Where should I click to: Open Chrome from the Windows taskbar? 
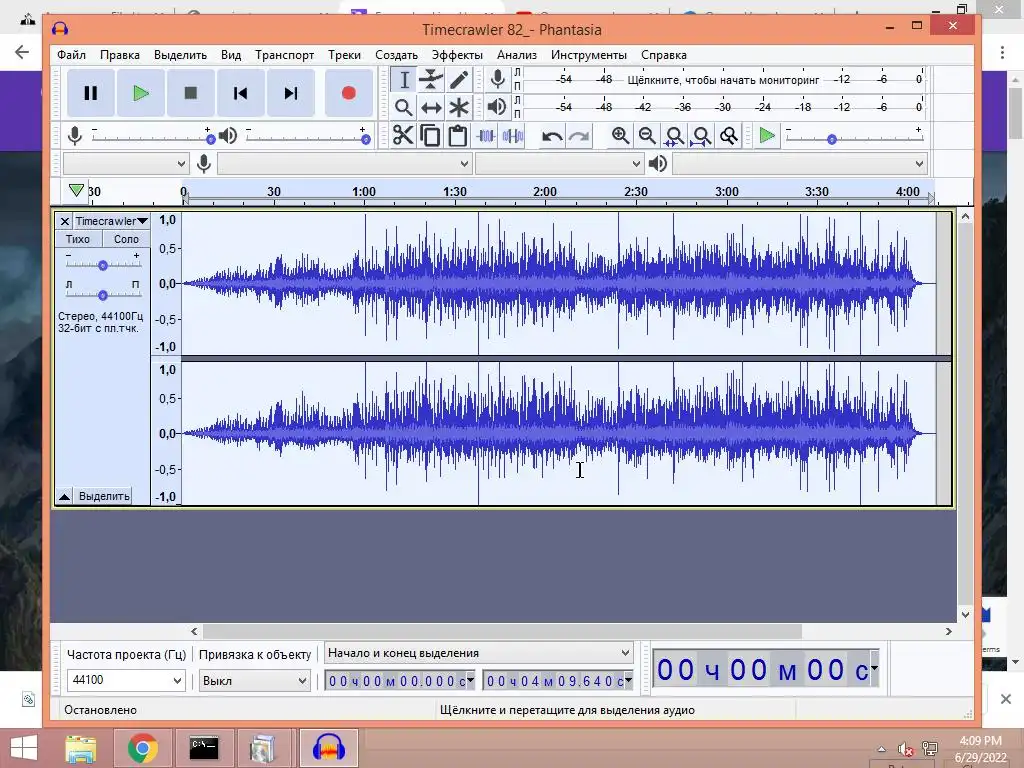142,748
